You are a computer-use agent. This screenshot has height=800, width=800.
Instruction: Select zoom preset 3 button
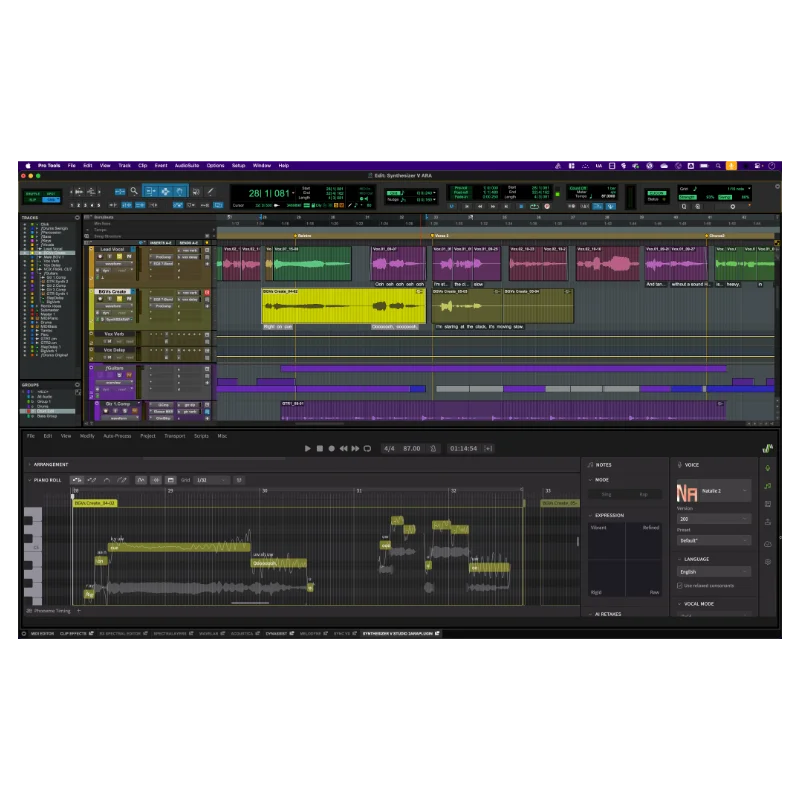(85, 205)
